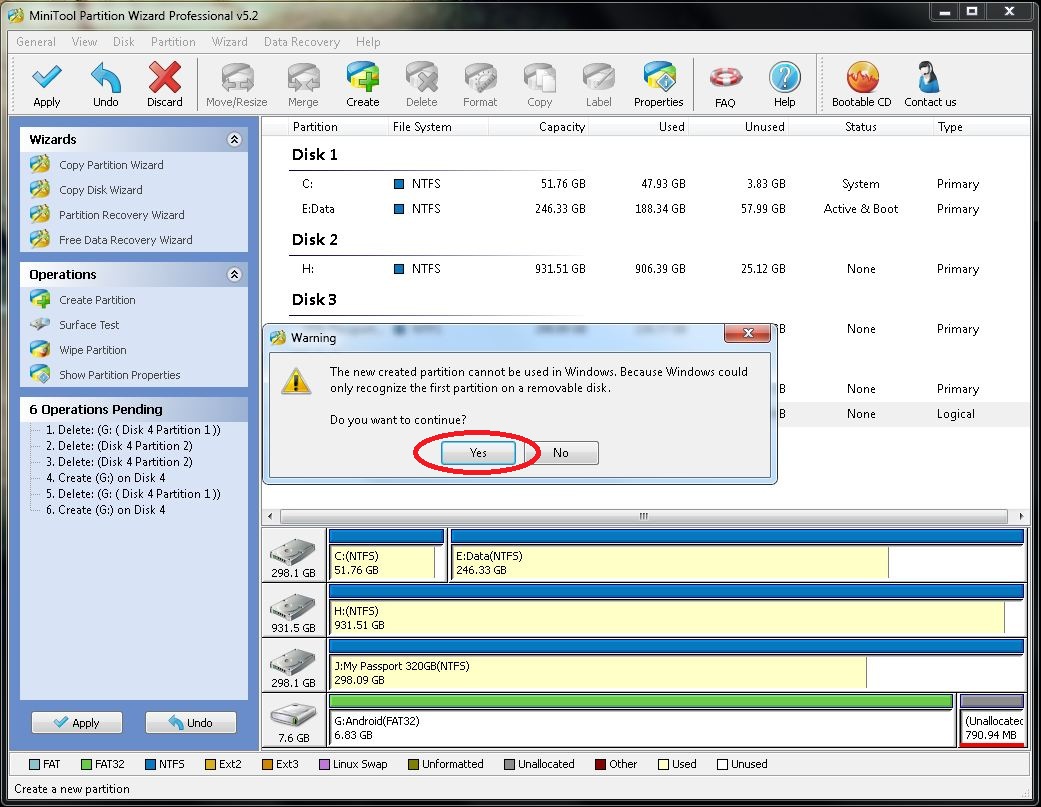
Task: Click the bottom-left Undo button
Action: tap(191, 723)
